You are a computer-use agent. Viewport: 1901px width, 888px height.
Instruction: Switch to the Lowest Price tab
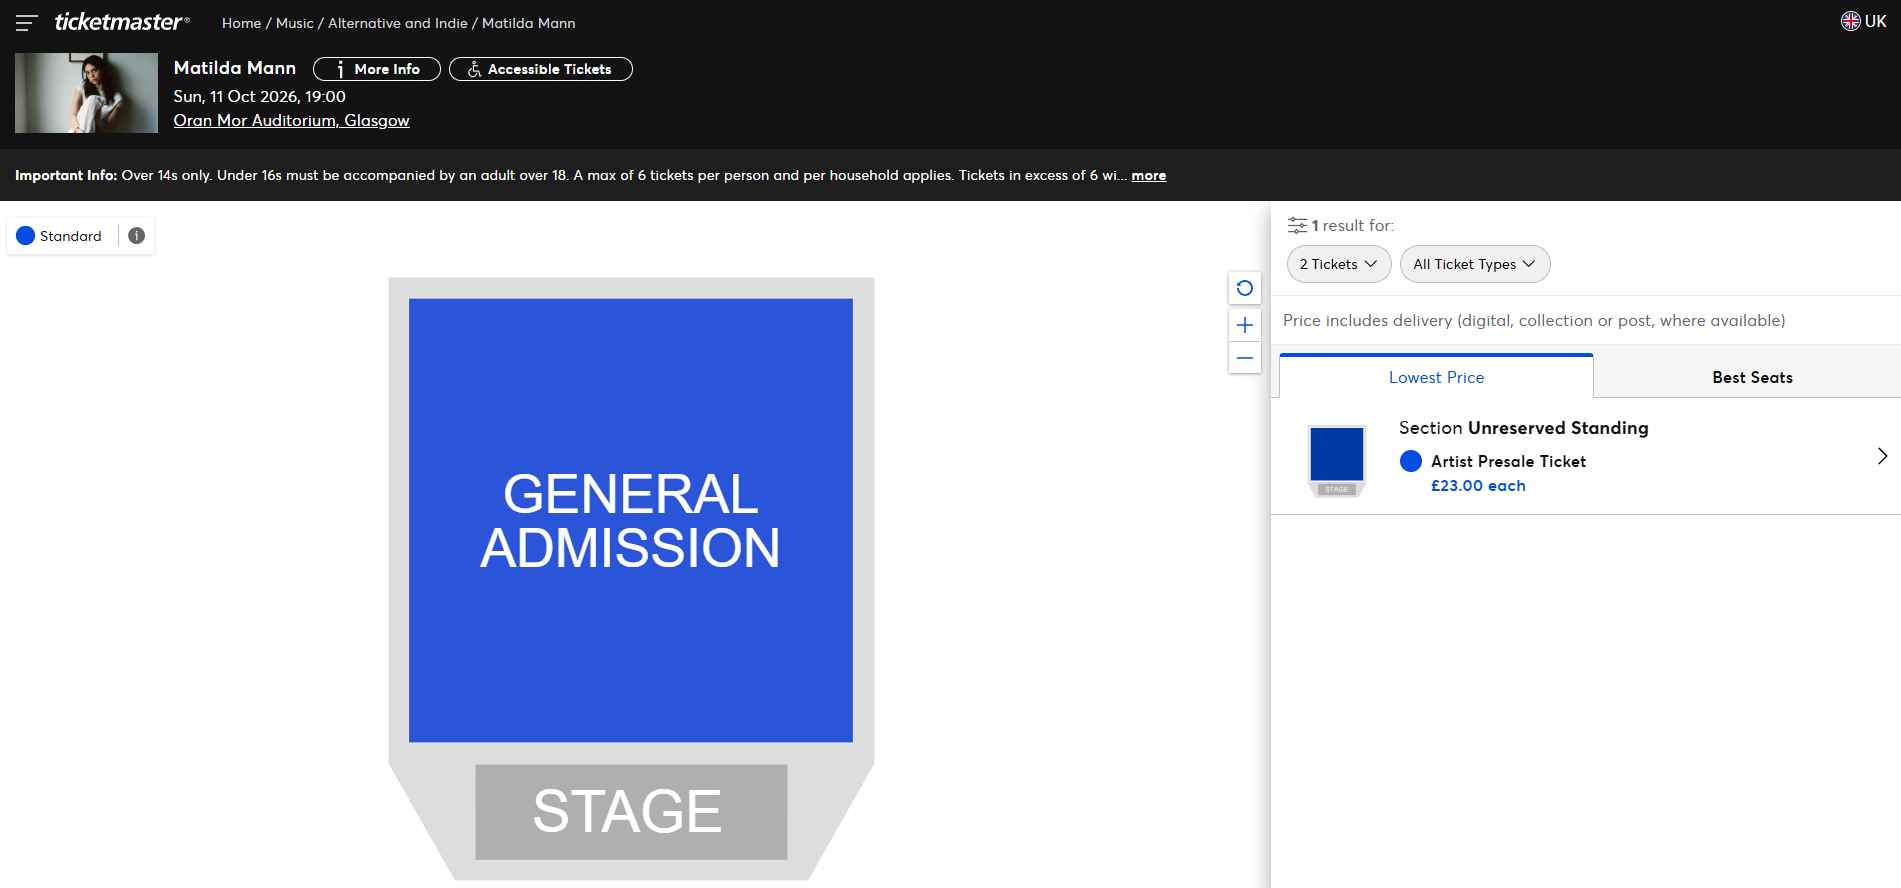point(1436,377)
